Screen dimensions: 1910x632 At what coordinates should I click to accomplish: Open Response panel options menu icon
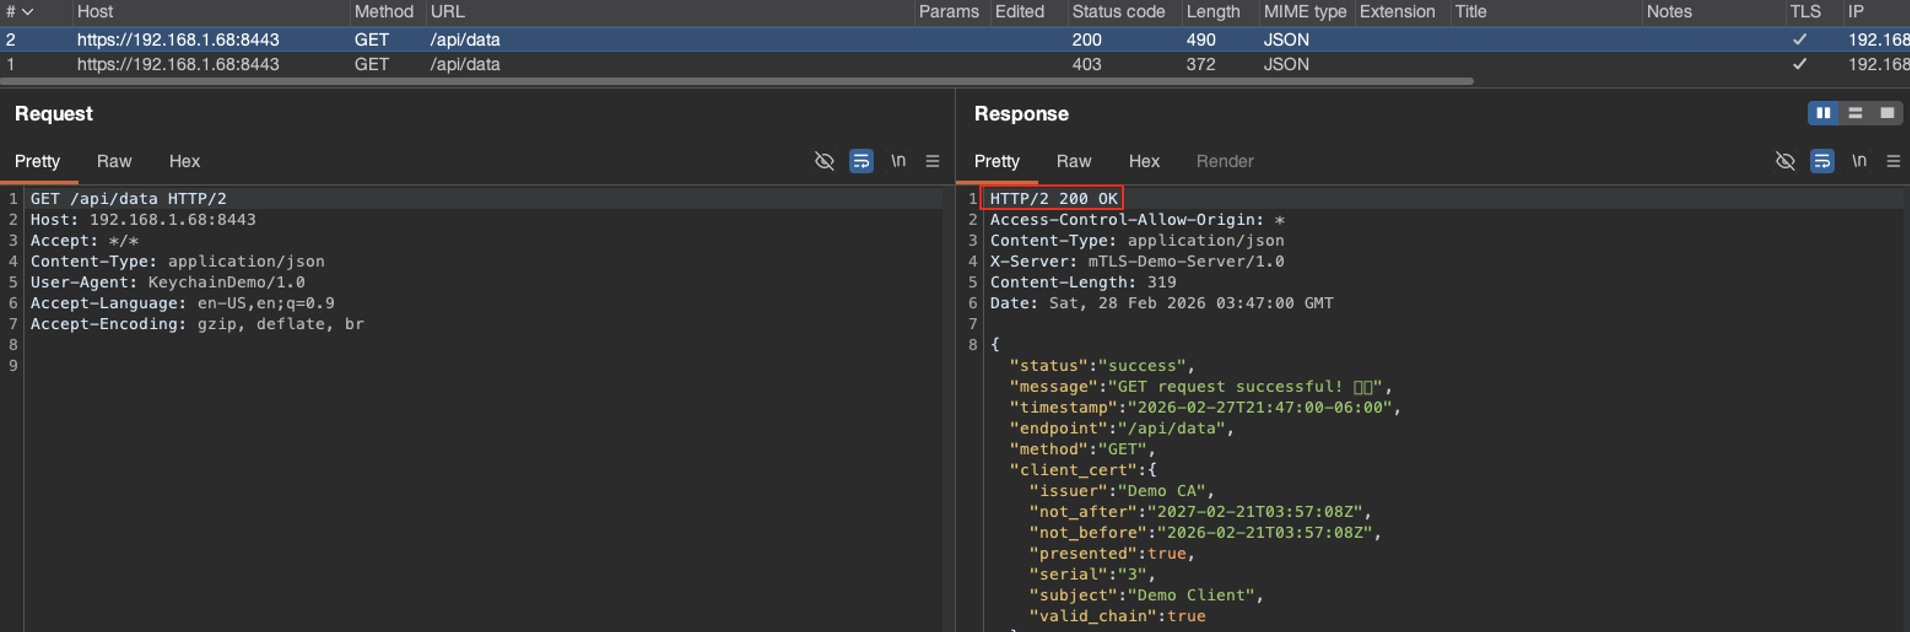1893,161
